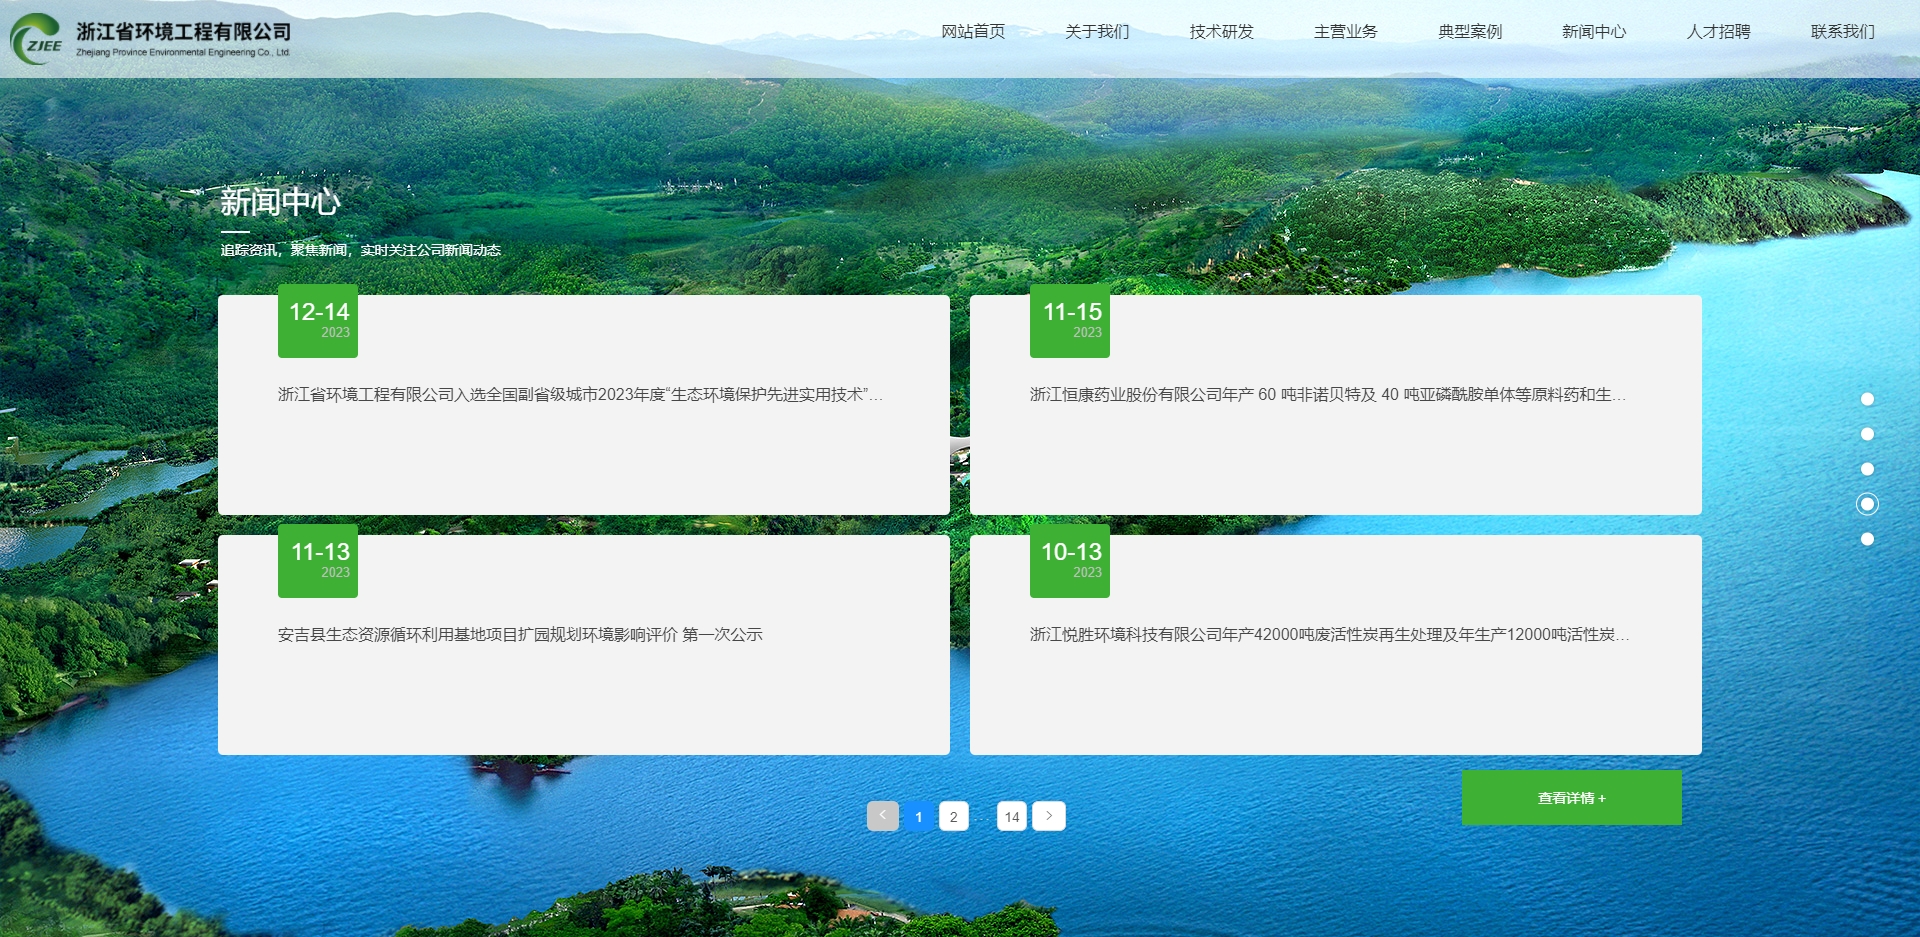The width and height of the screenshot is (1920, 937).
Task: Click the previous page arrow in pagination
Action: [883, 816]
